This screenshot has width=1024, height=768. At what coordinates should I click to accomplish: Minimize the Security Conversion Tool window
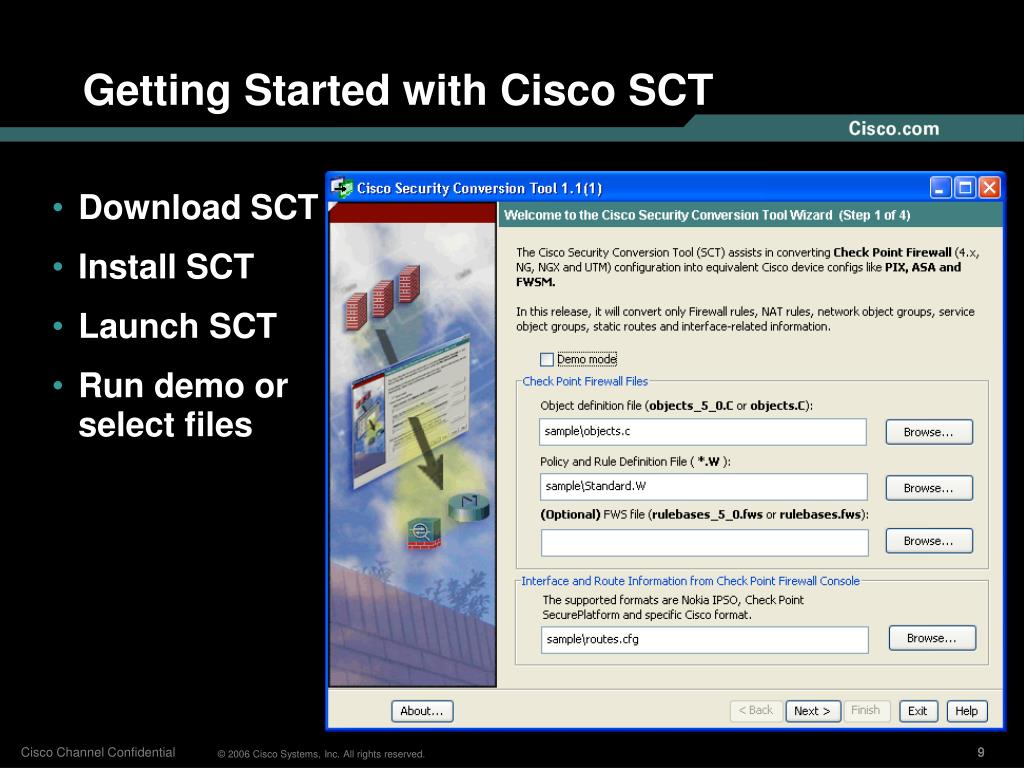pos(940,188)
